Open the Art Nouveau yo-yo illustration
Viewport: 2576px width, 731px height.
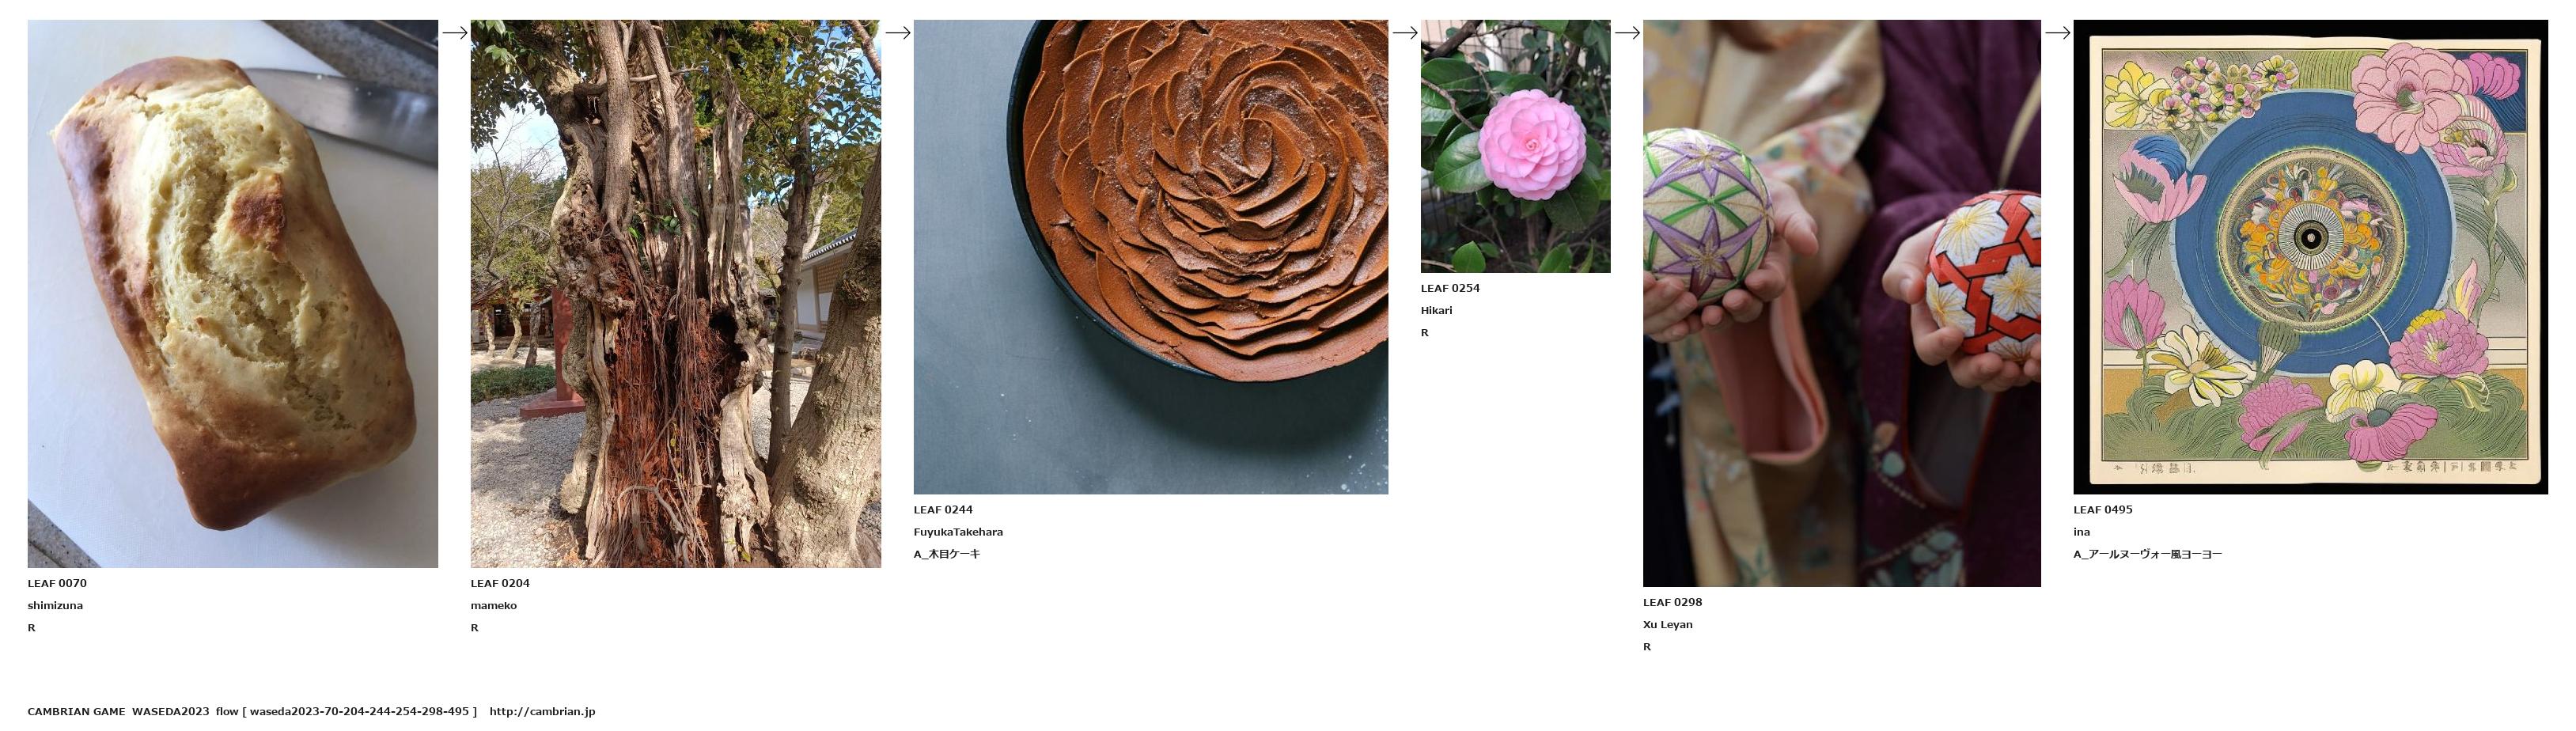click(x=2310, y=257)
